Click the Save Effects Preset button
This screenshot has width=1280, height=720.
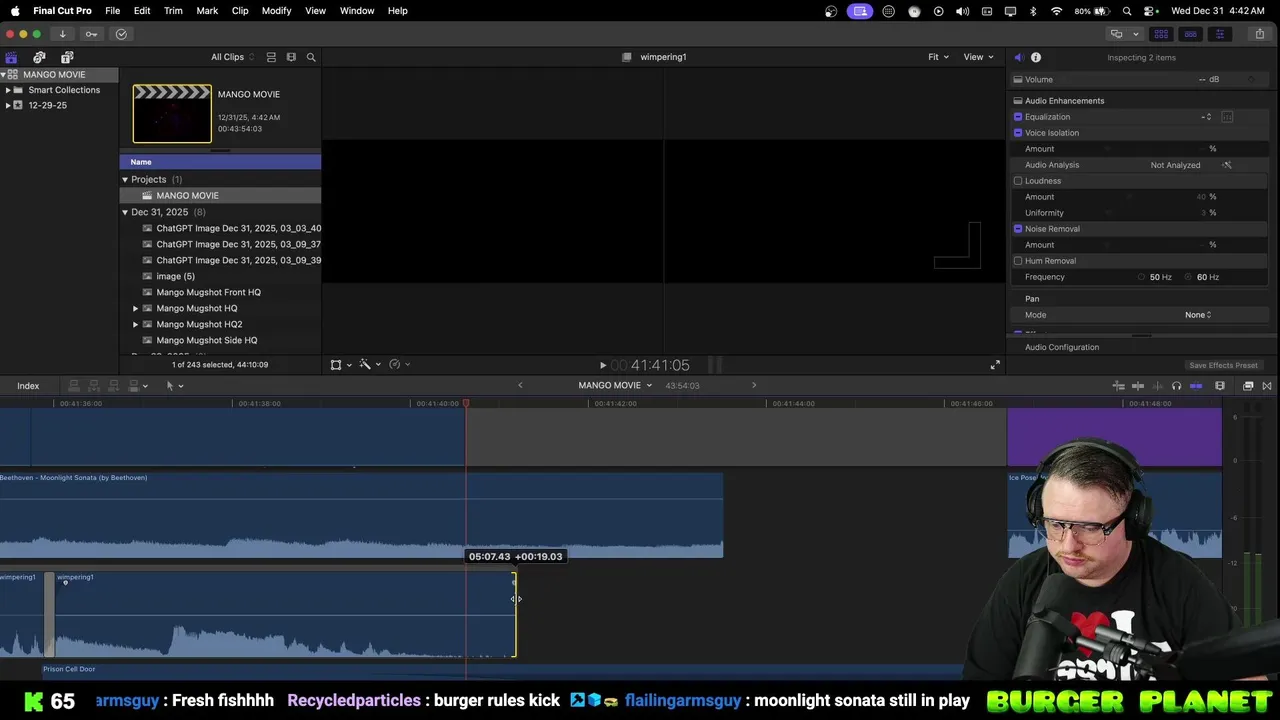tap(1223, 365)
